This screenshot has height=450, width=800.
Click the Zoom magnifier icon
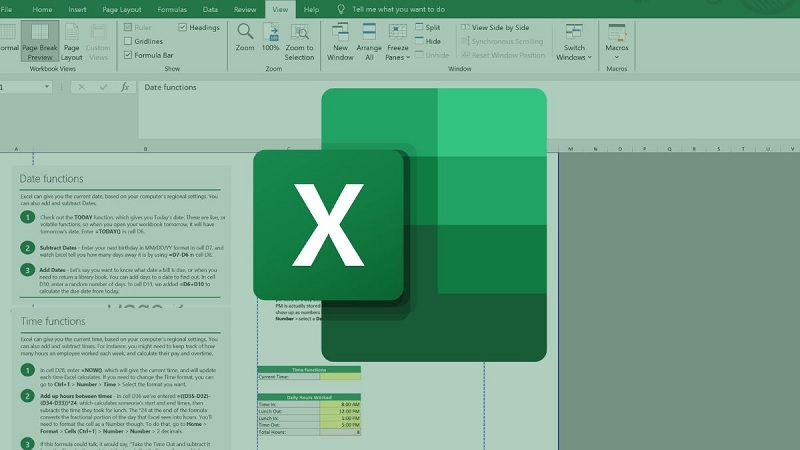pos(245,32)
